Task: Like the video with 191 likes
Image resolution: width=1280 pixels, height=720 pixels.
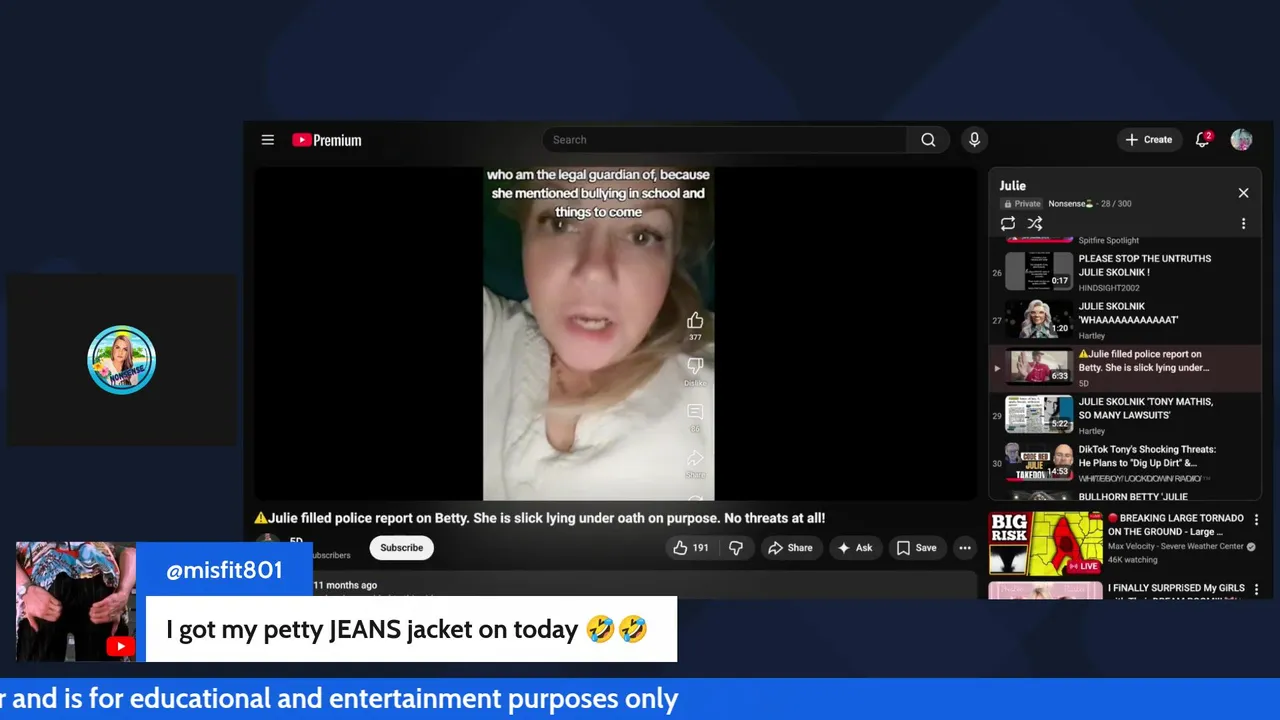Action: pyautogui.click(x=690, y=548)
